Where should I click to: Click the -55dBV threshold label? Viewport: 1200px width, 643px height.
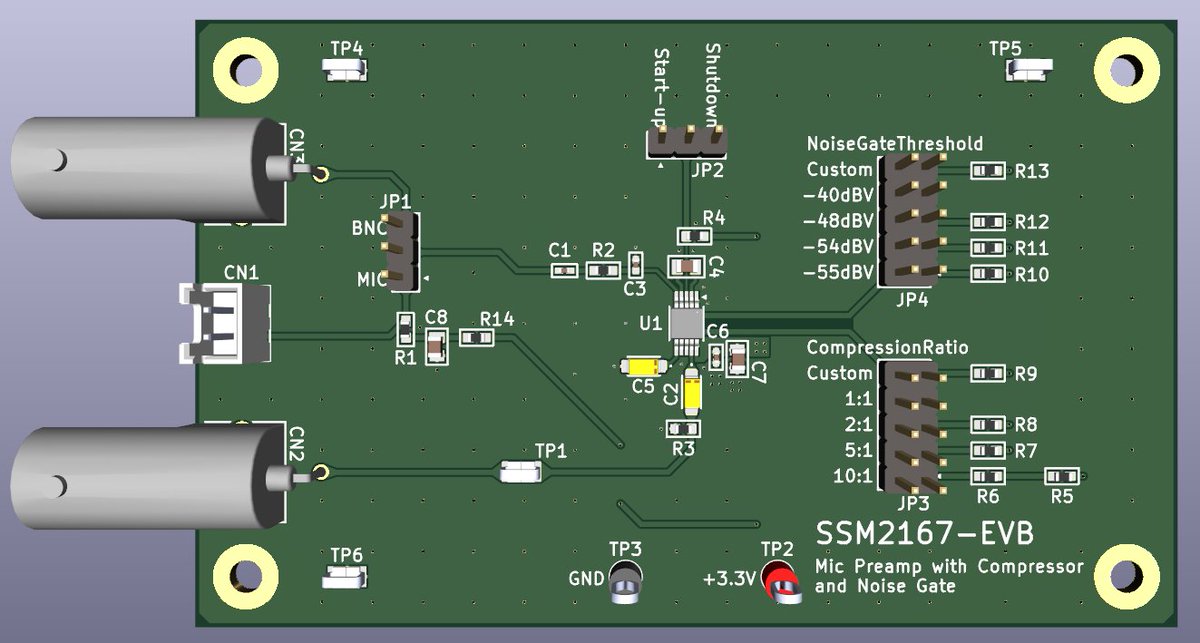(x=838, y=273)
